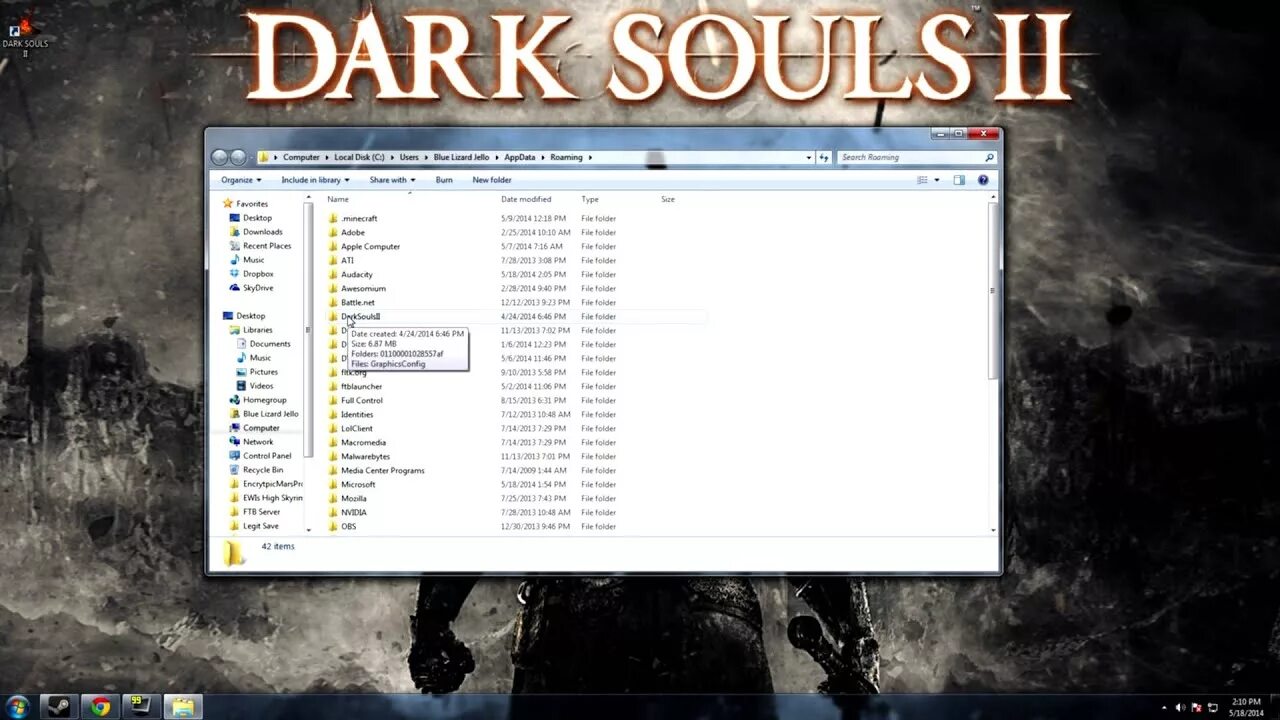Image resolution: width=1280 pixels, height=720 pixels.
Task: Sort by Date modified column header
Action: [526, 199]
